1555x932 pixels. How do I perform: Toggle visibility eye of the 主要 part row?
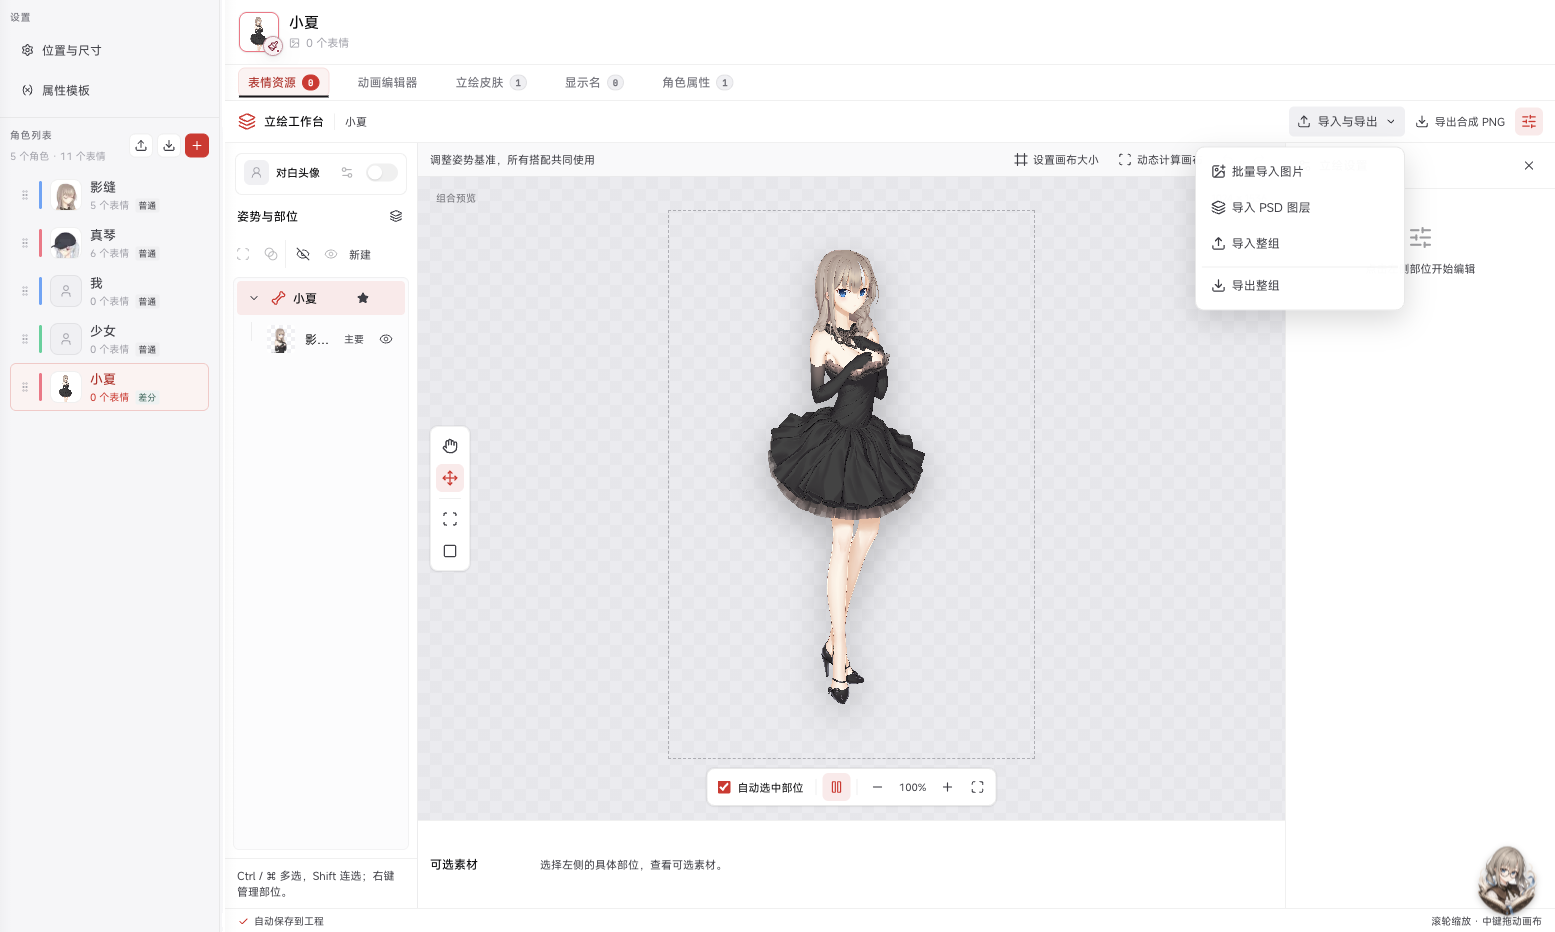pyautogui.click(x=386, y=339)
